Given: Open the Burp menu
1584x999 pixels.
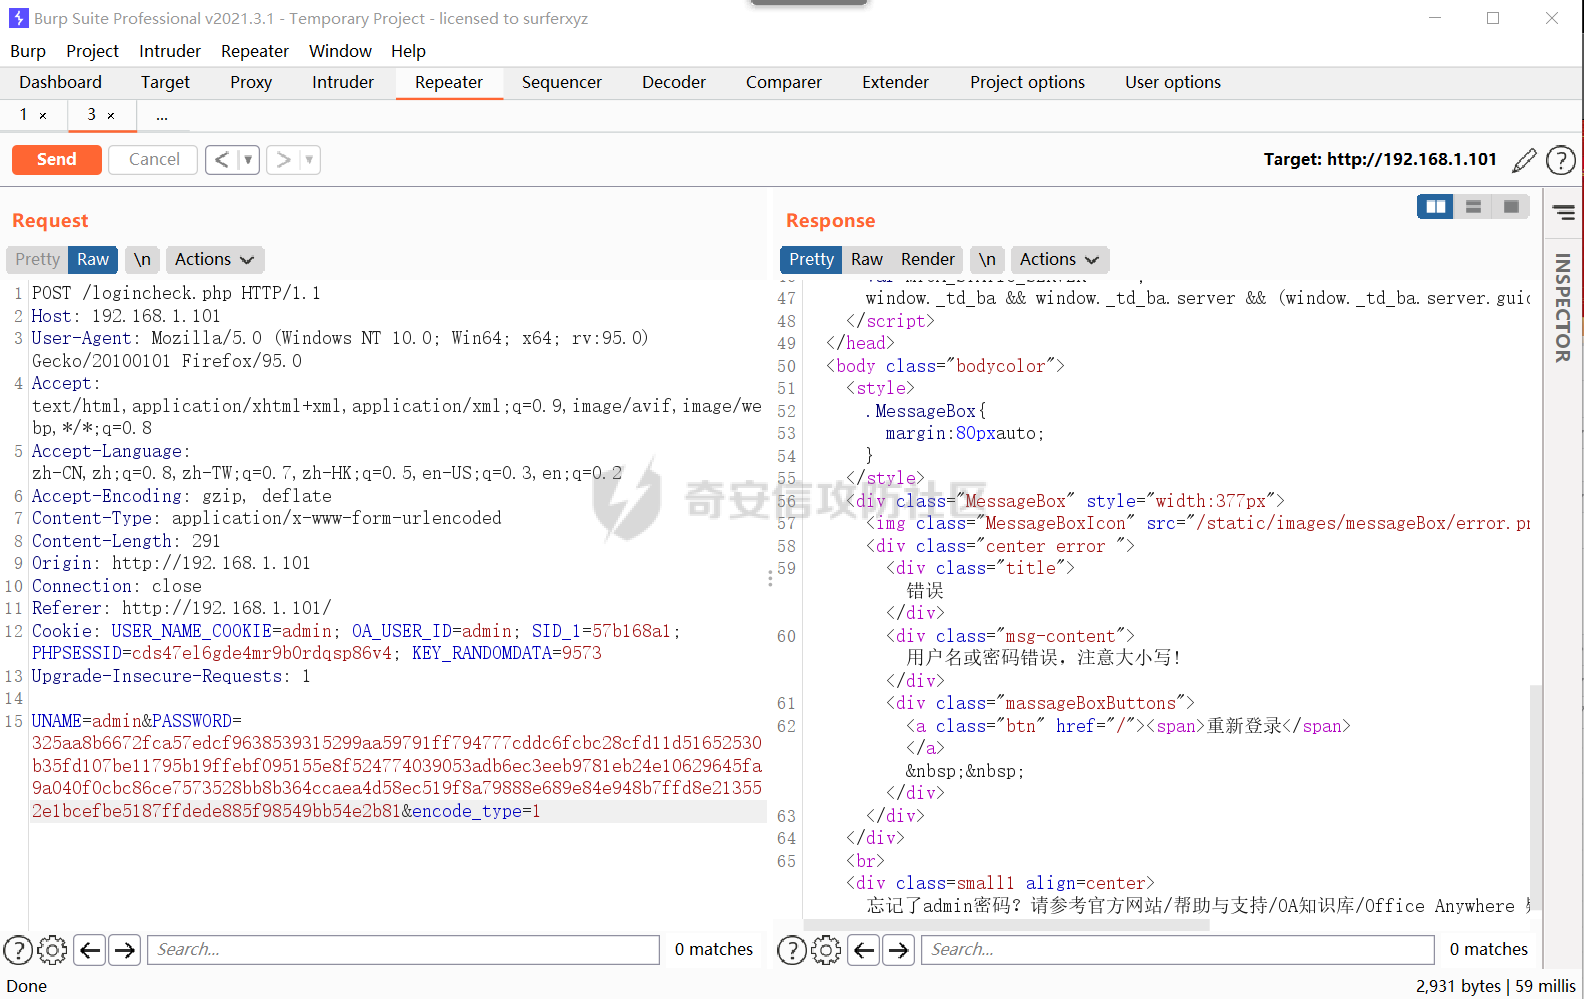Looking at the screenshot, I should tap(28, 51).
